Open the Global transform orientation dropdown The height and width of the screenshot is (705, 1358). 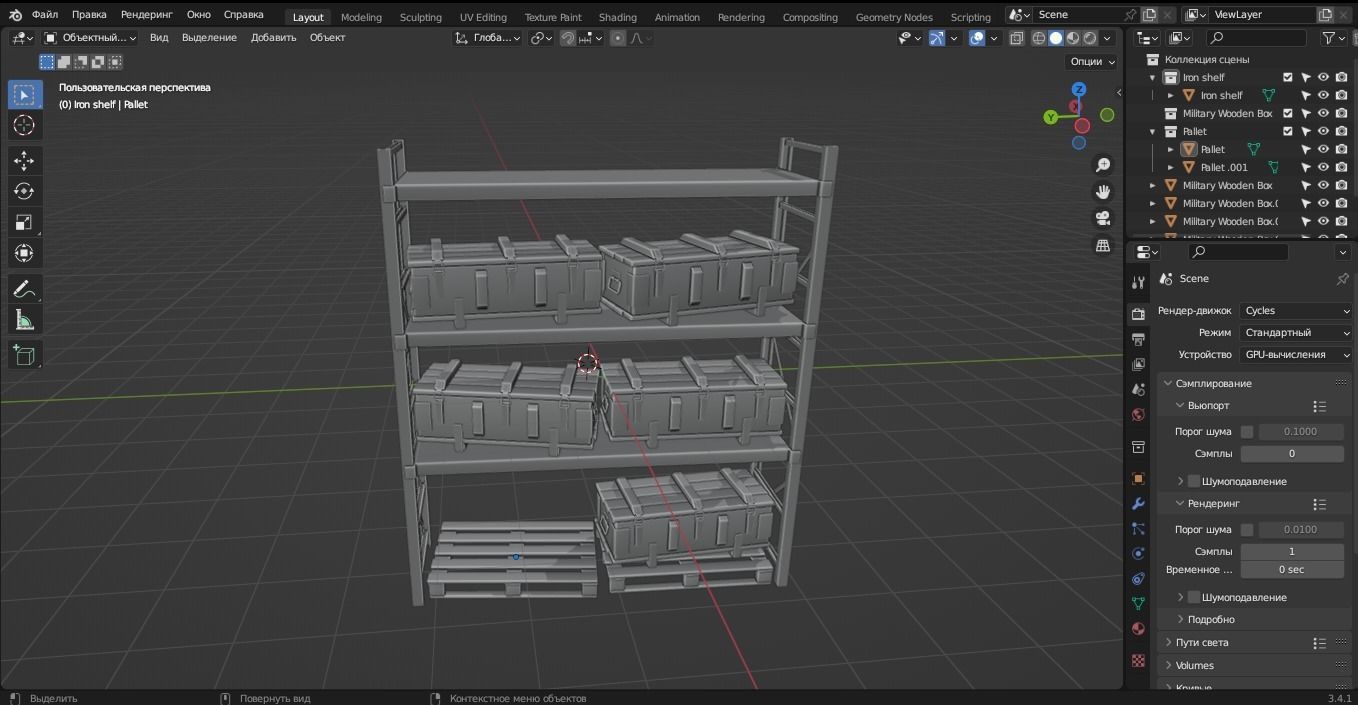click(x=488, y=38)
